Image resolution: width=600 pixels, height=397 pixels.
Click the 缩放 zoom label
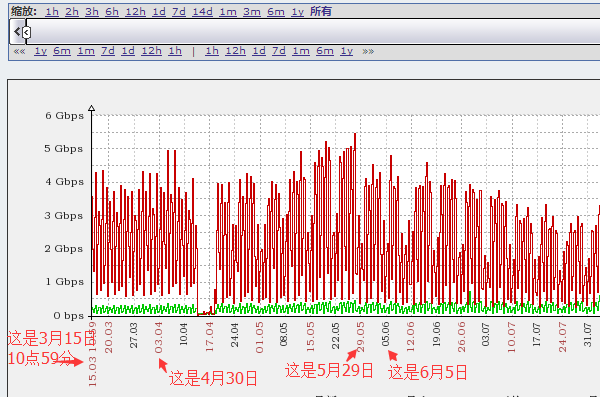coord(23,11)
